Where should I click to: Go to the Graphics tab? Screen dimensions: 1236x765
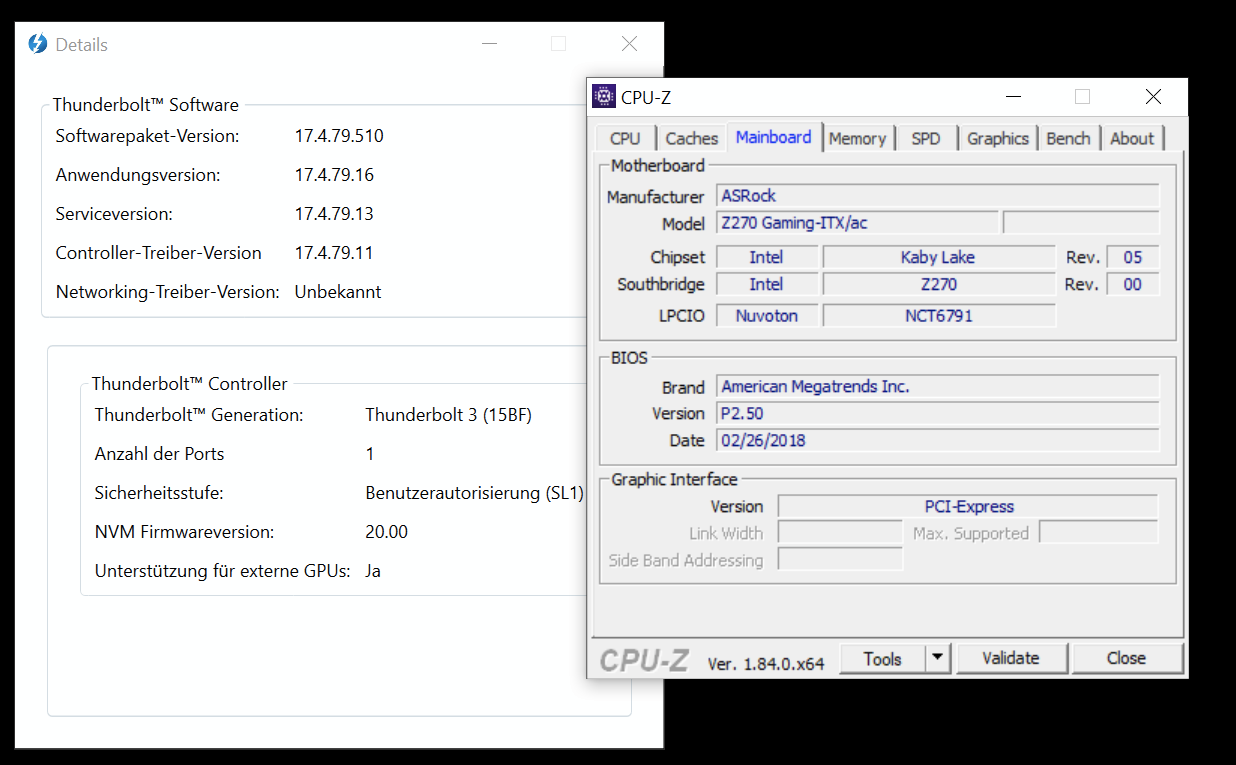pos(998,138)
